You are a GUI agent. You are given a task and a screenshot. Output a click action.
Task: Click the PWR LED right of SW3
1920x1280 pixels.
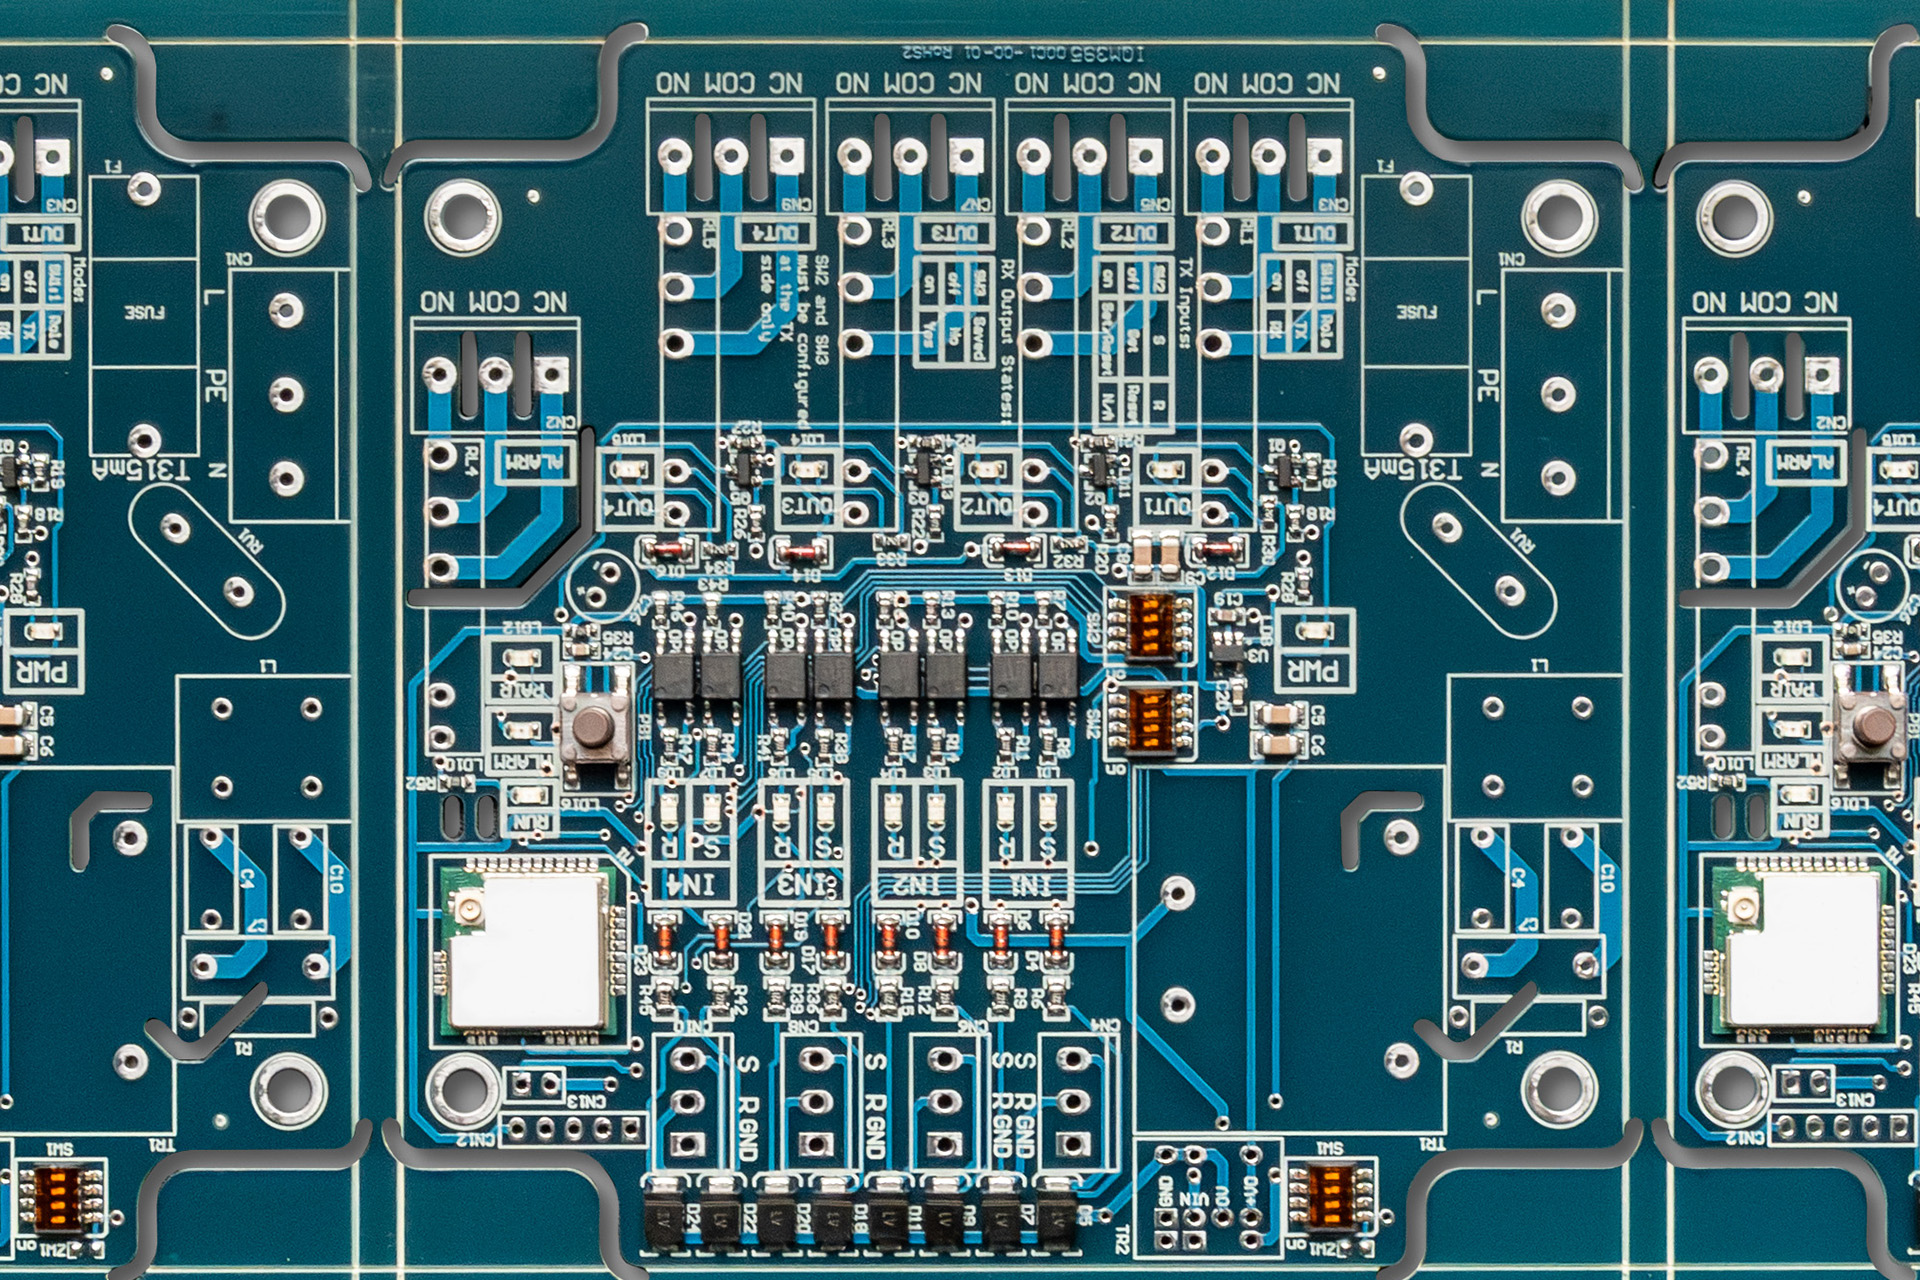[1314, 631]
